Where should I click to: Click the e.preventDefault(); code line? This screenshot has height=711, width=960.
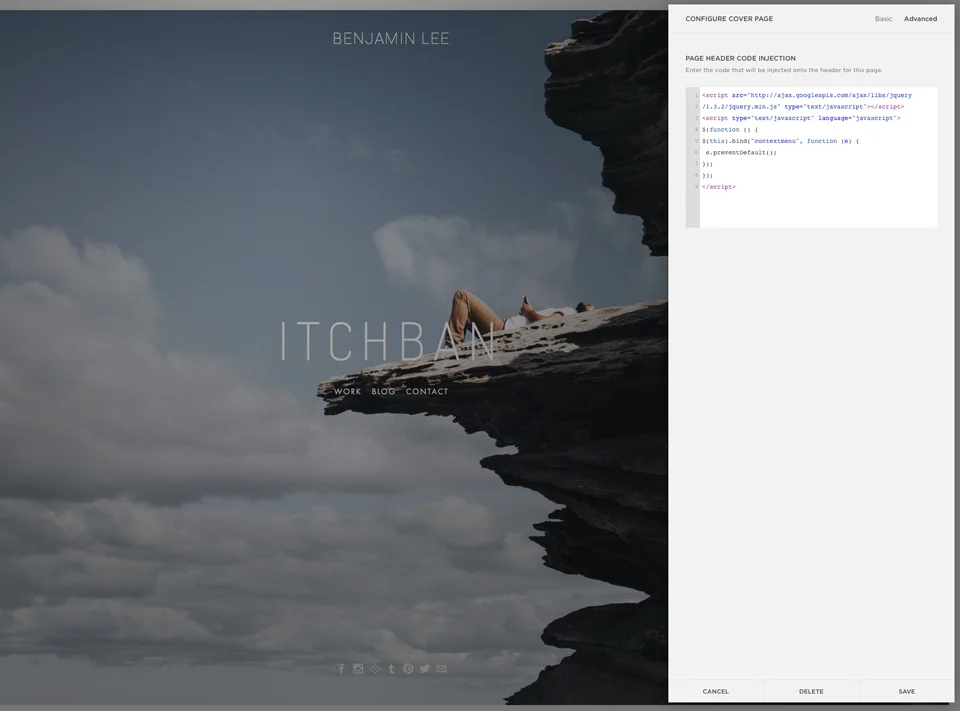point(741,152)
